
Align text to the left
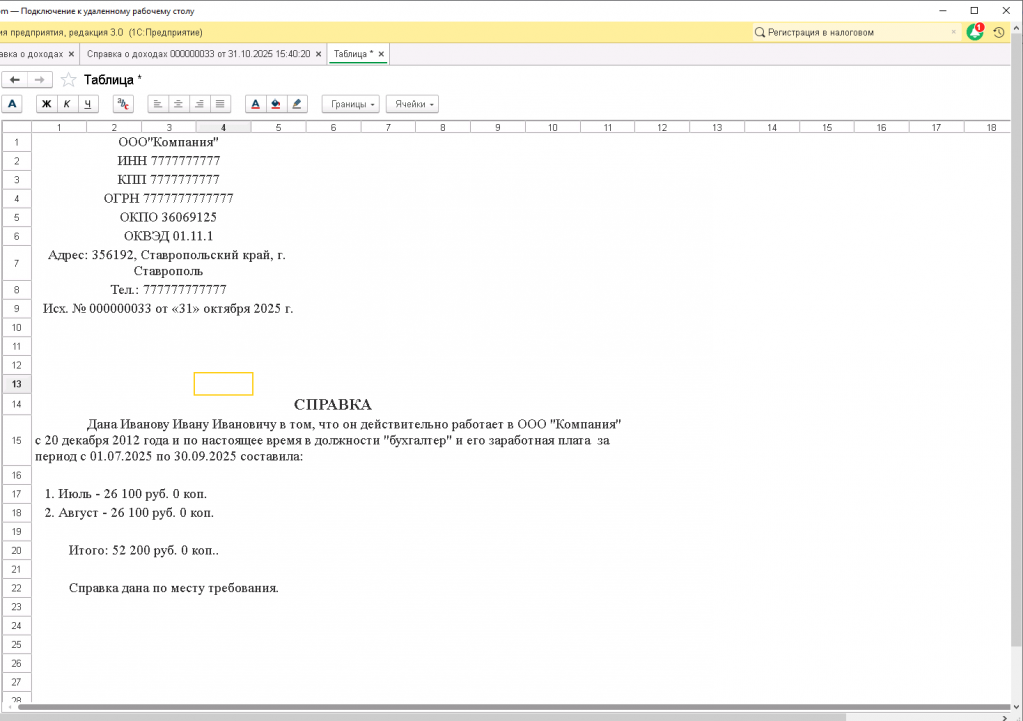click(158, 104)
